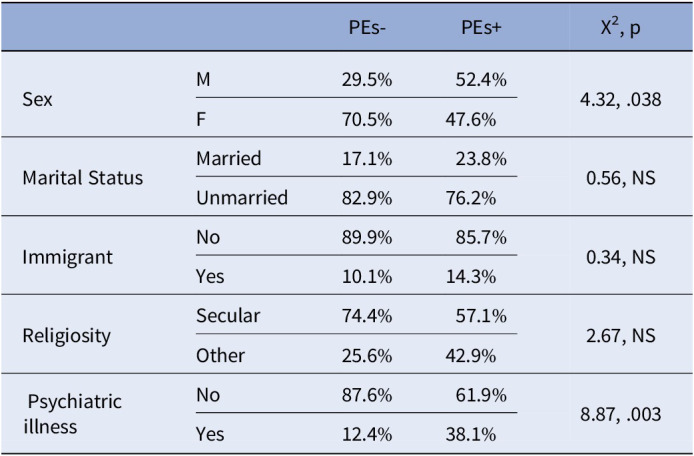Select the Secular subcategory label
694x456 pixels.
pyautogui.click(x=228, y=316)
